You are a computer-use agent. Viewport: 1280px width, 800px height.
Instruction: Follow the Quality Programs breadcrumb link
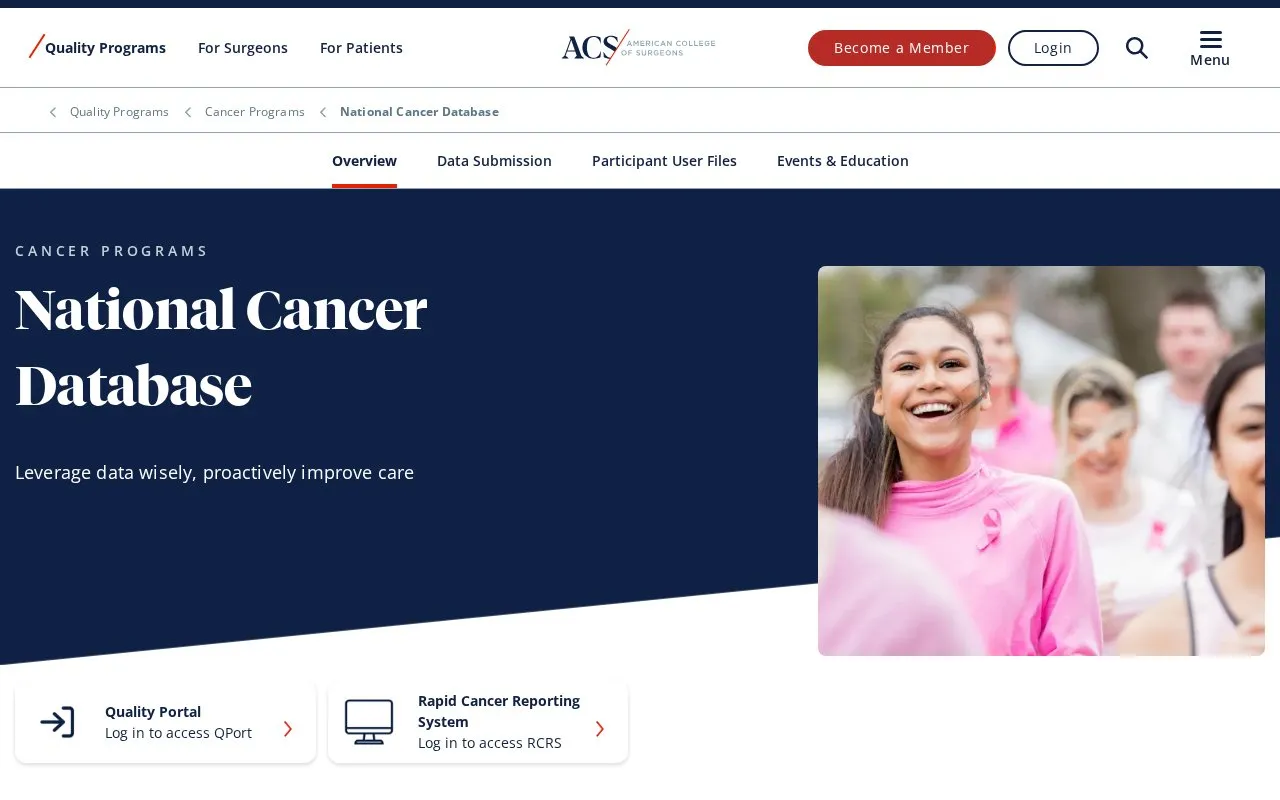tap(119, 112)
